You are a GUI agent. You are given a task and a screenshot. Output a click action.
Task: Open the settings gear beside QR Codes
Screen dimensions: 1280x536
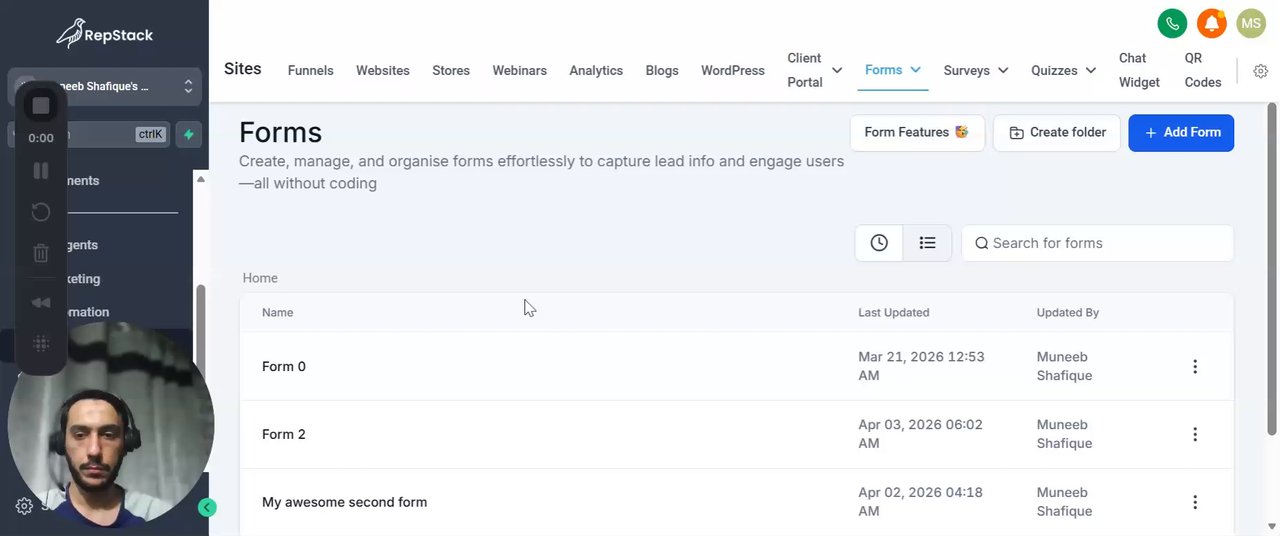point(1261,71)
